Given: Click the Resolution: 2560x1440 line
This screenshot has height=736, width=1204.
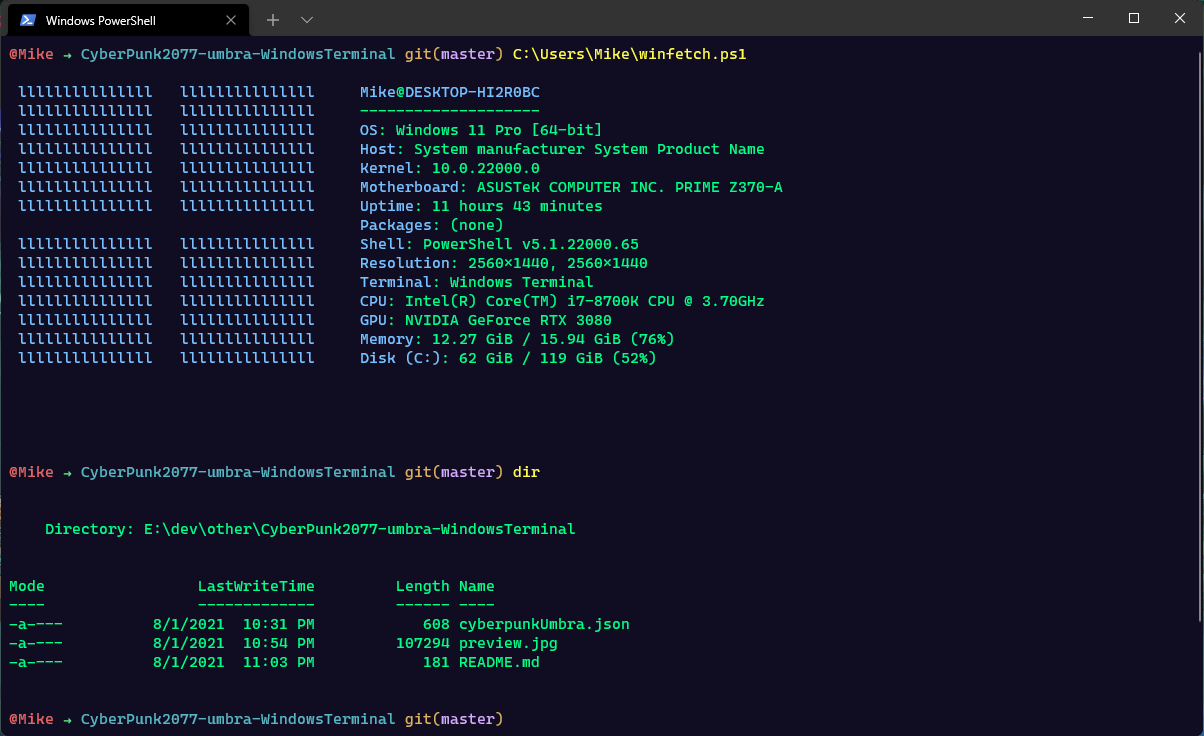Looking at the screenshot, I should point(504,263).
